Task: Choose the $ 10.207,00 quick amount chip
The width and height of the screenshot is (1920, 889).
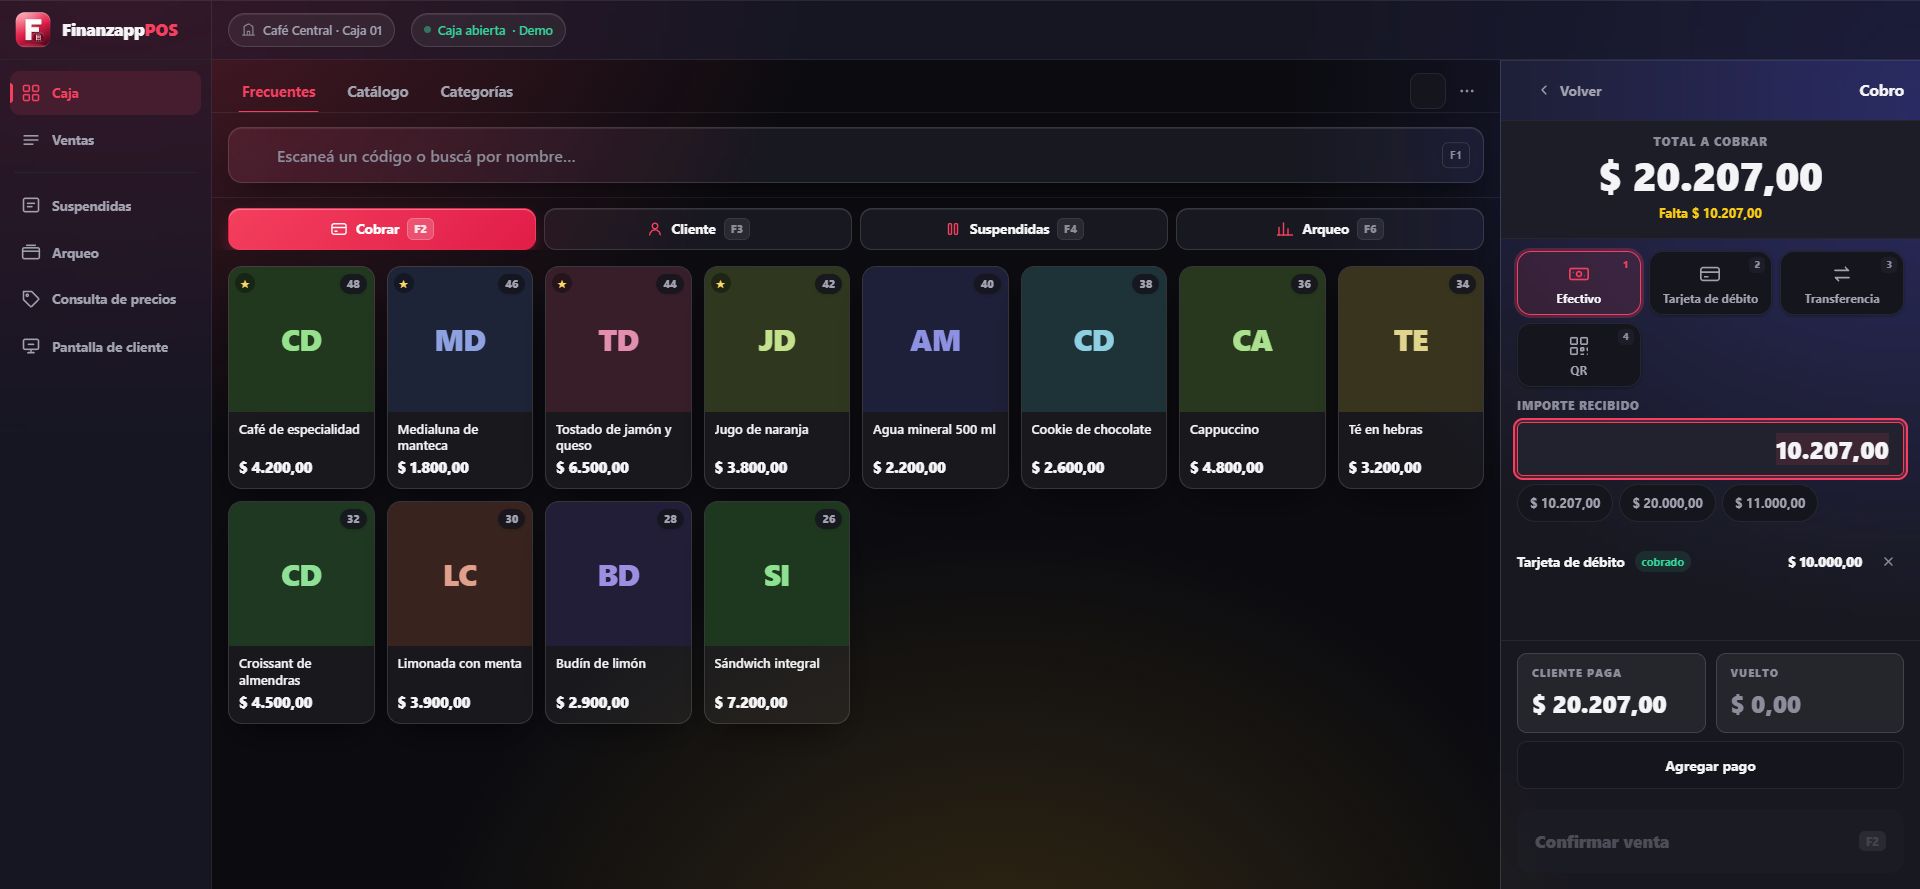Action: (x=1565, y=503)
